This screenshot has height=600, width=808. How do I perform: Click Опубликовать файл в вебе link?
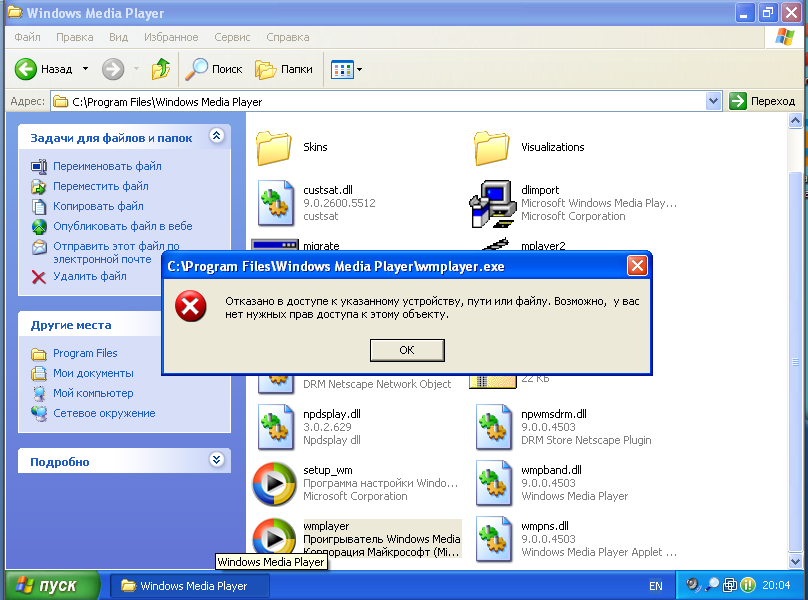[x=123, y=226]
